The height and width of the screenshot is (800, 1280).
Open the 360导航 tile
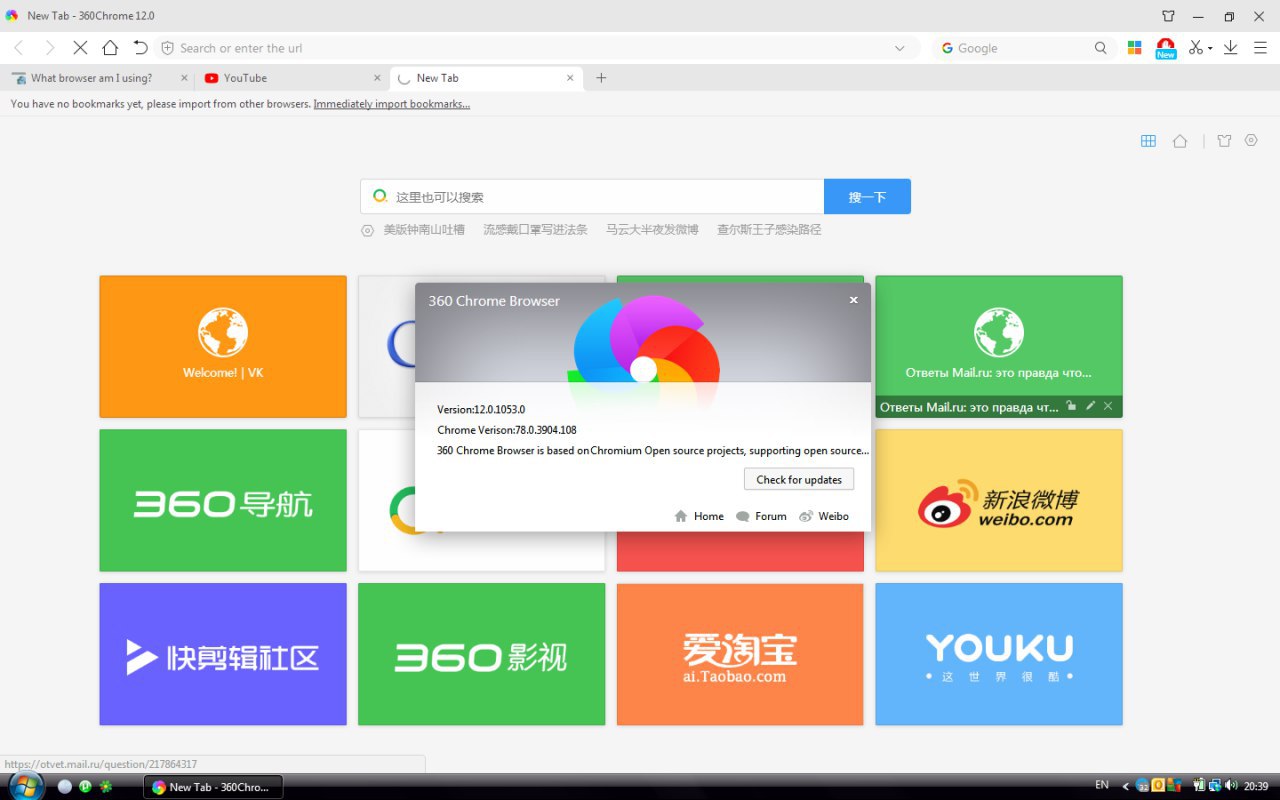click(x=223, y=500)
